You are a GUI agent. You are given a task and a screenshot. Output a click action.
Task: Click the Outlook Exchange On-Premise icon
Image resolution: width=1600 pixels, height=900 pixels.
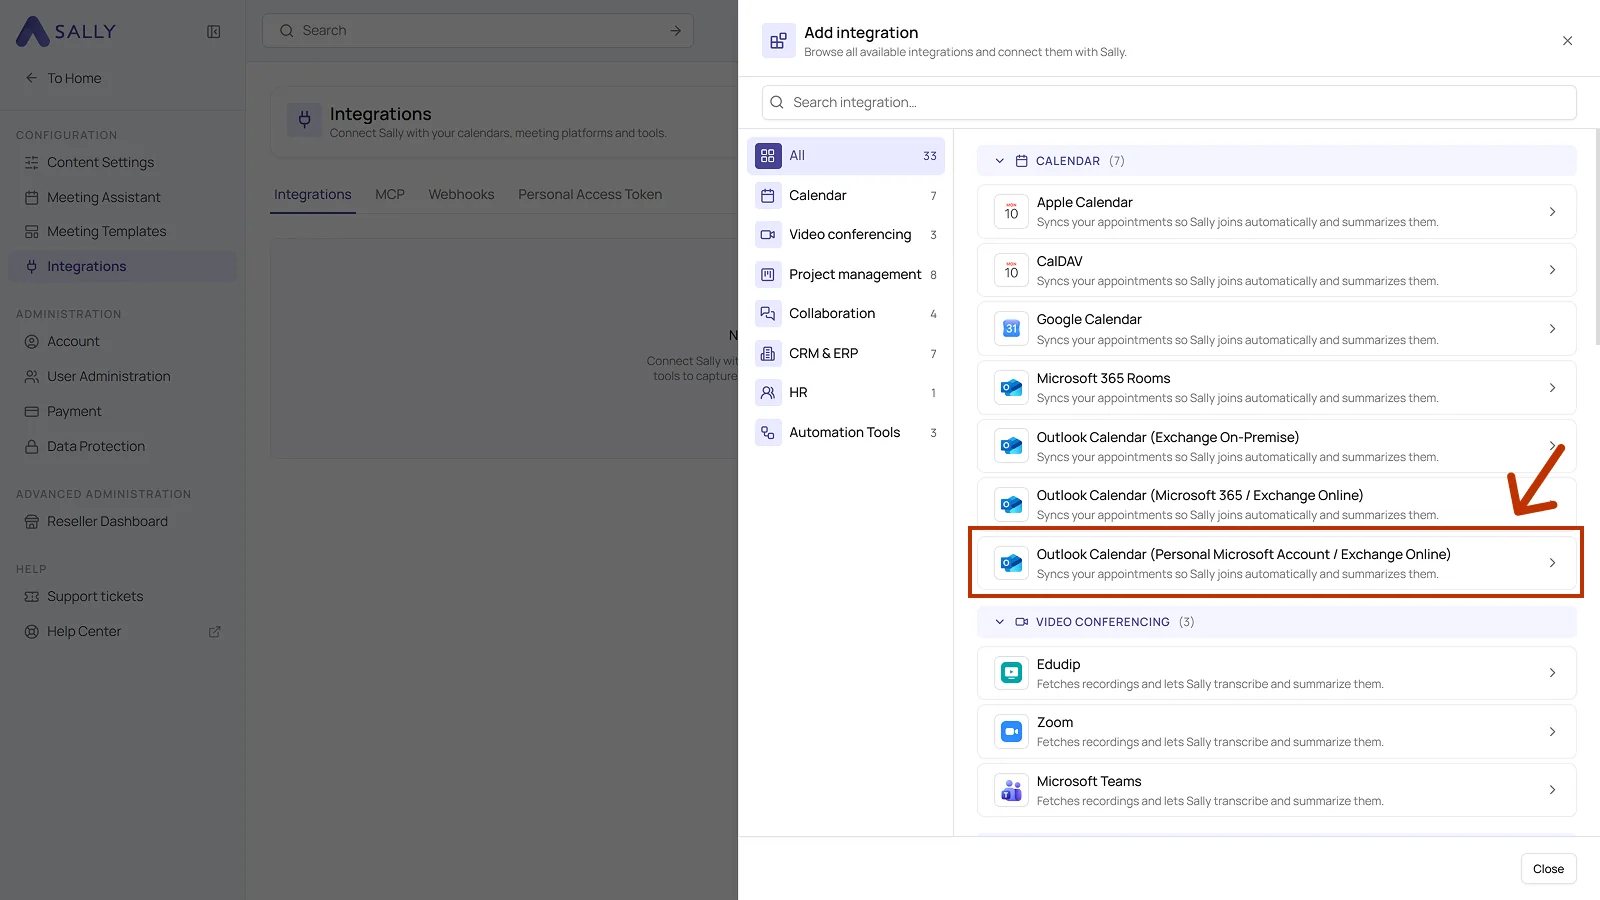coord(1011,446)
